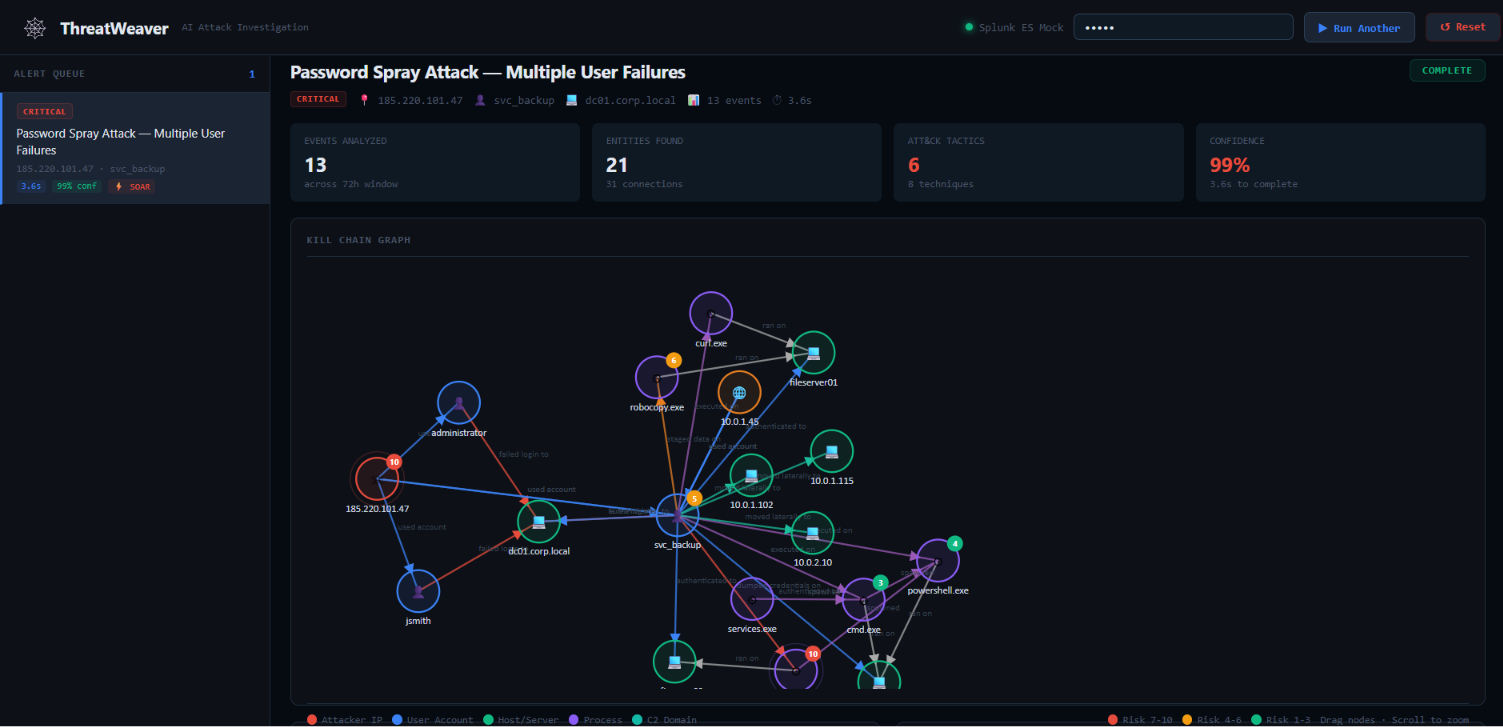Click the Entities Found stat card
Screen dimensions: 1503x727
click(x=737, y=162)
